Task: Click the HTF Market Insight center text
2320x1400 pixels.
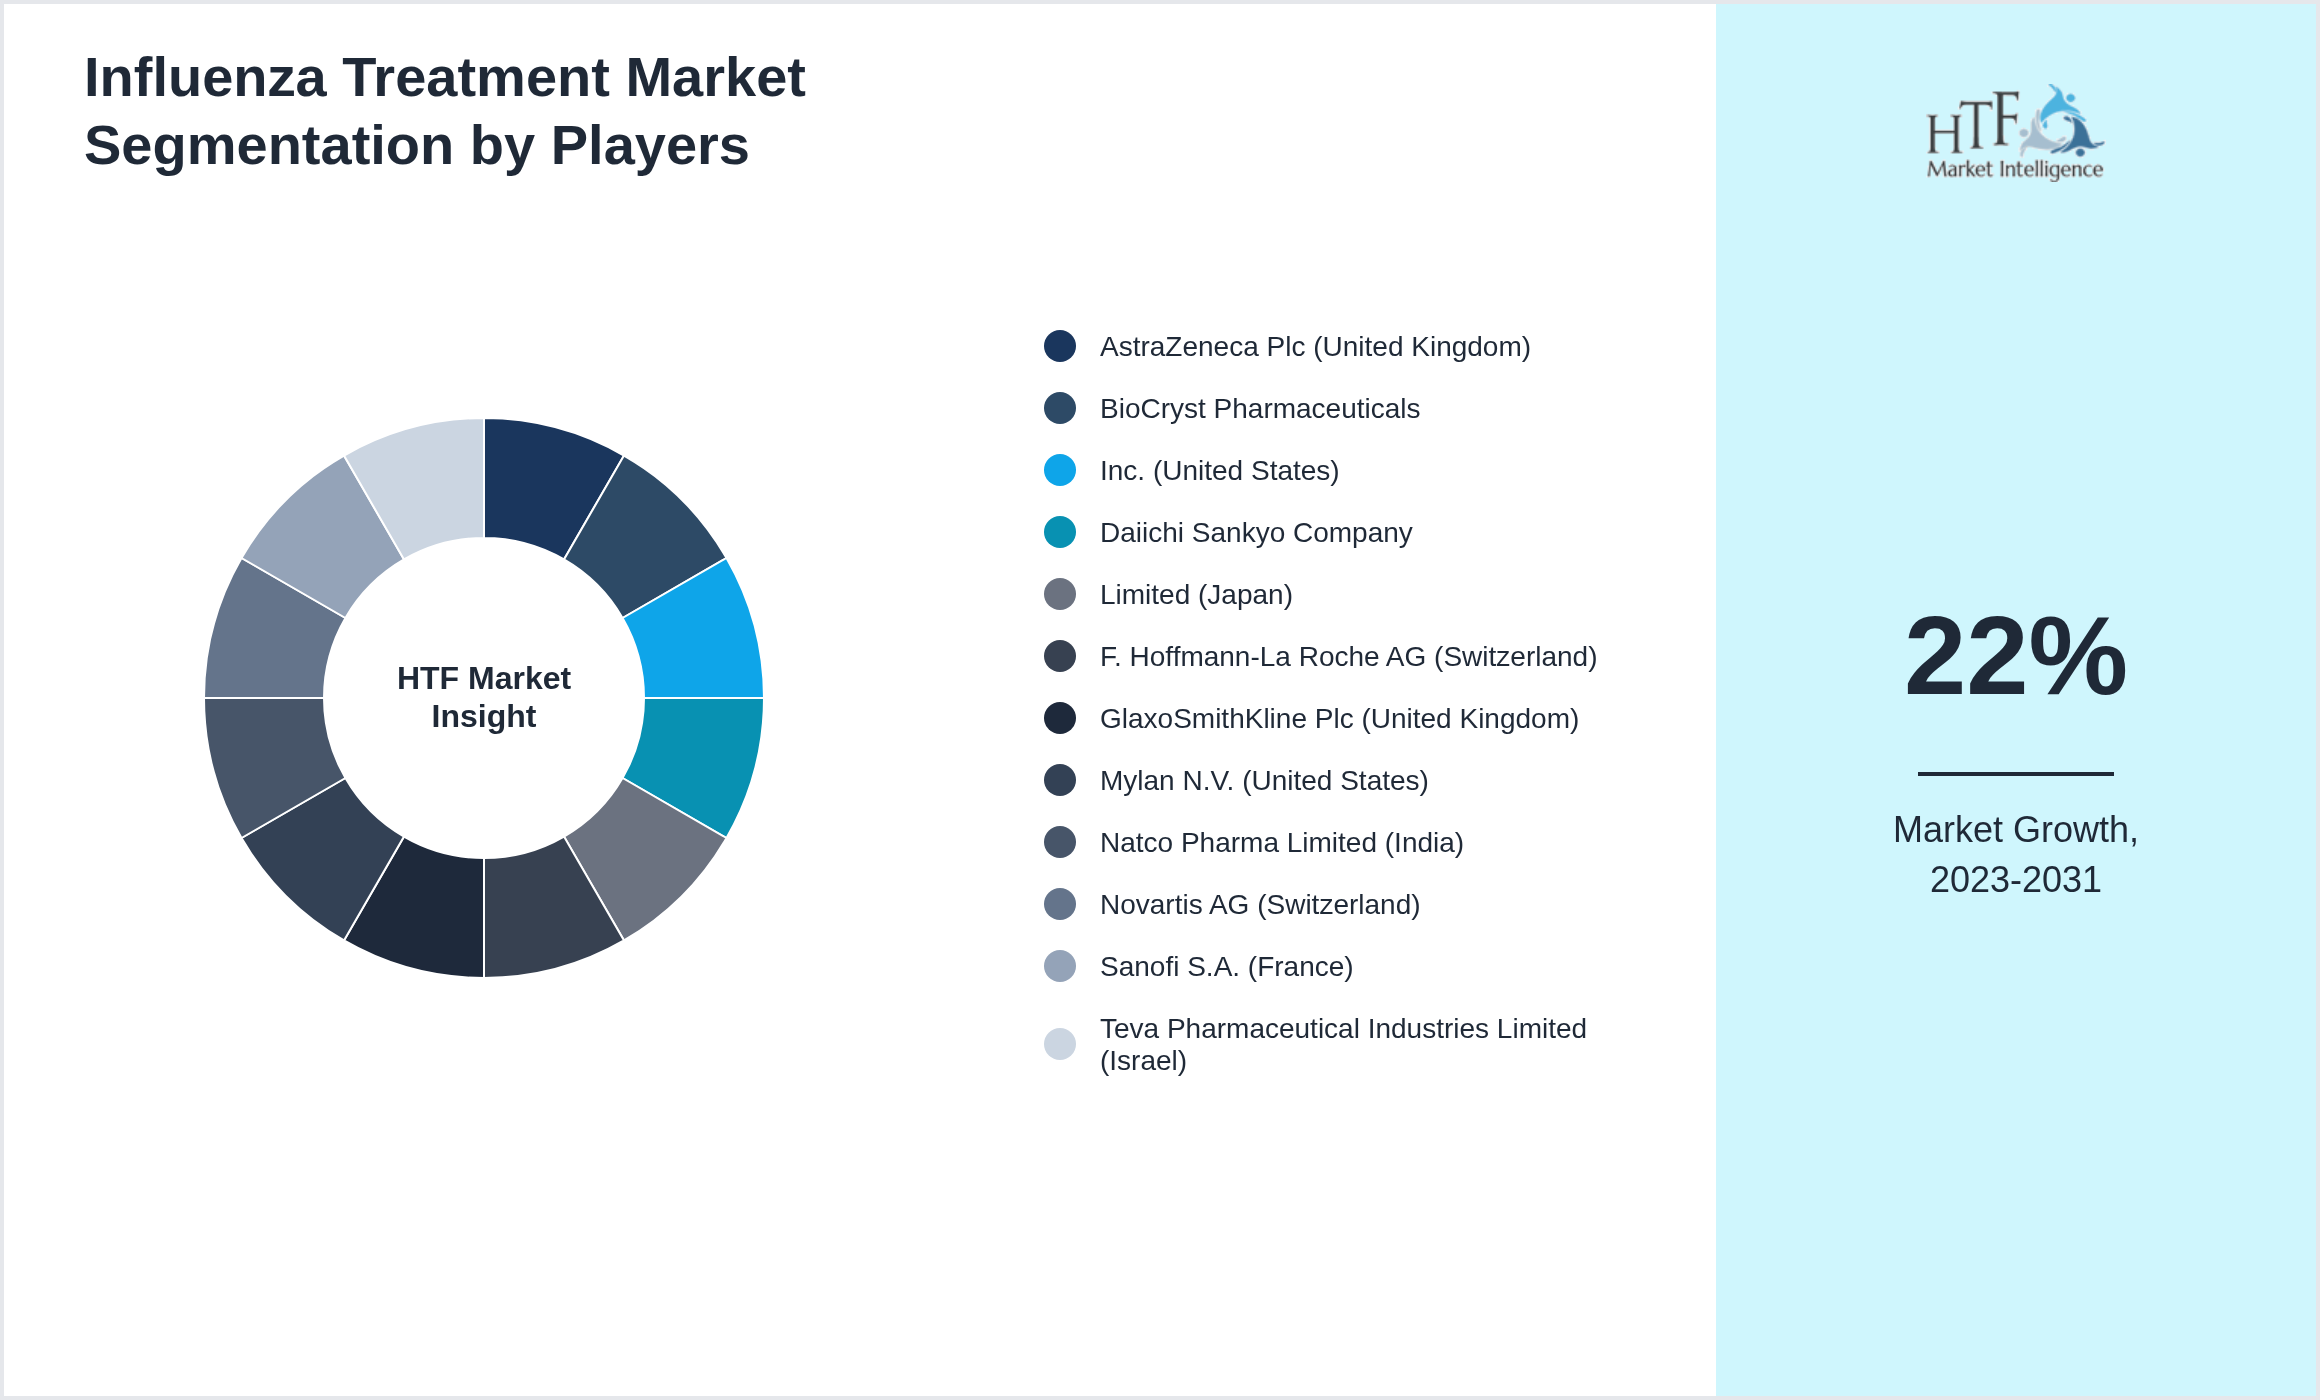Action: point(484,697)
